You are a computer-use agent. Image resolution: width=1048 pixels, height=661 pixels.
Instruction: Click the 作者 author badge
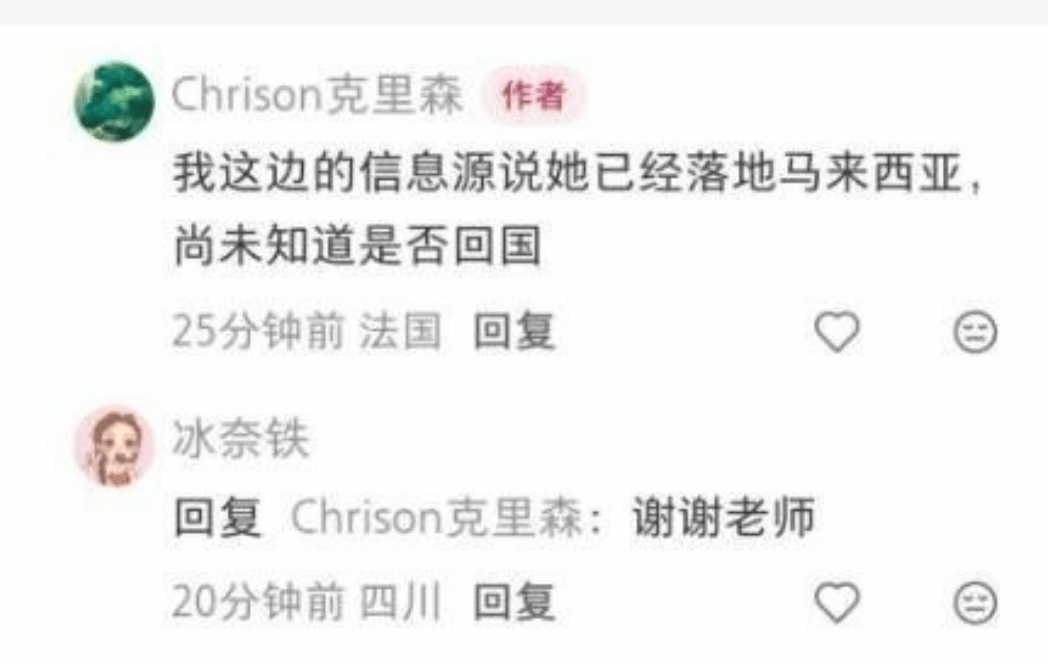coord(534,95)
